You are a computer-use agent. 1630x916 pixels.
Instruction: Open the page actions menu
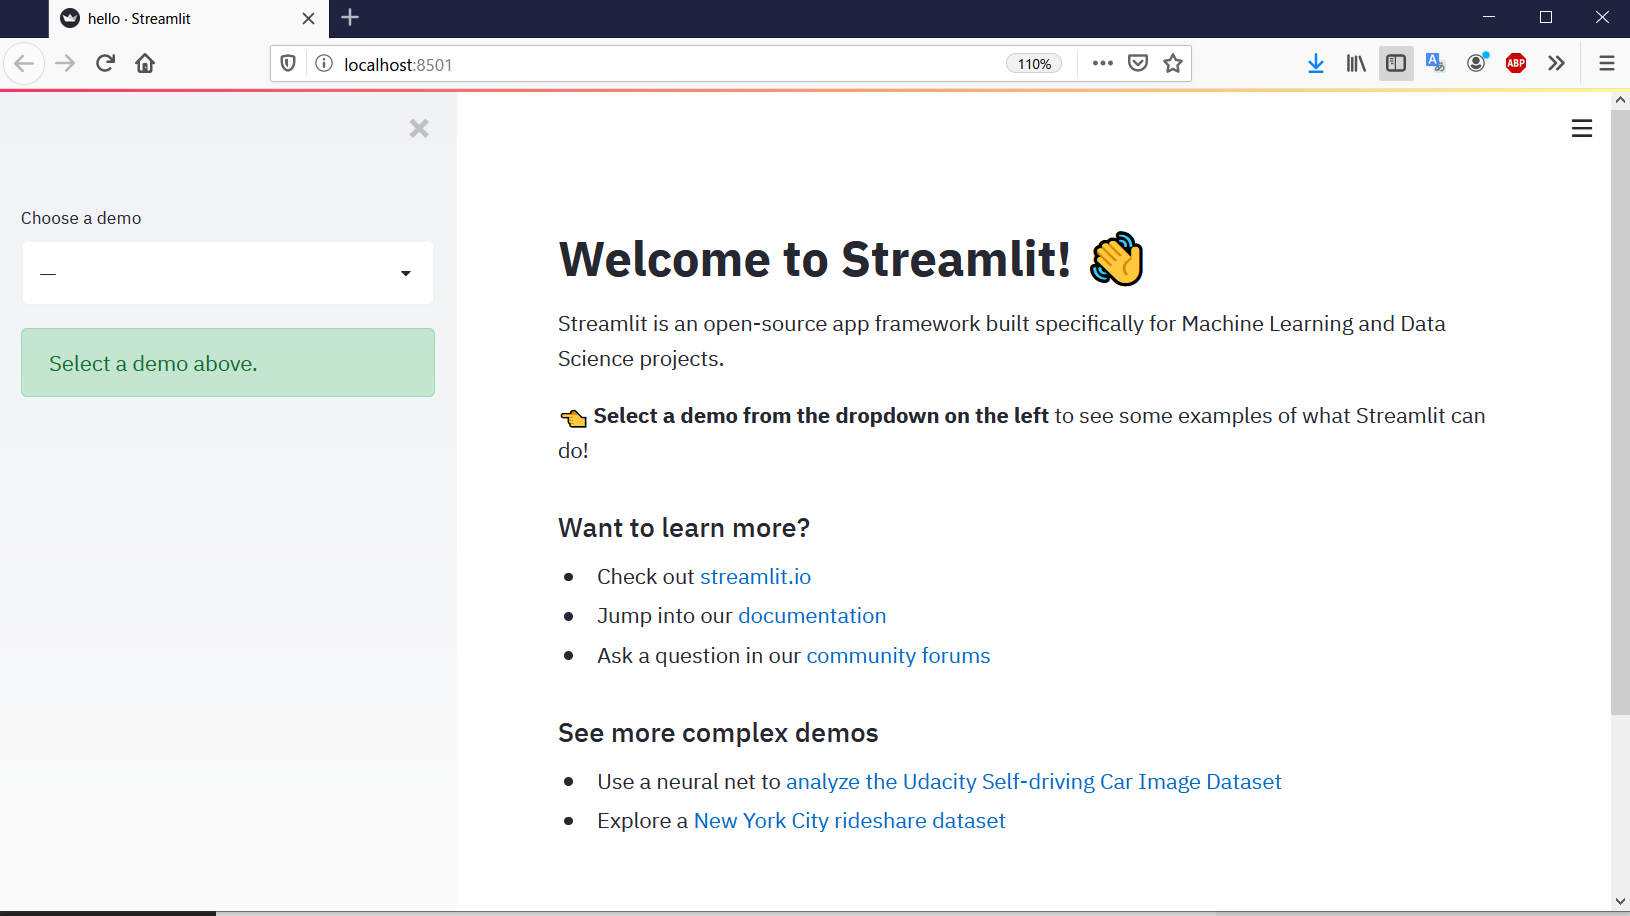[1103, 63]
